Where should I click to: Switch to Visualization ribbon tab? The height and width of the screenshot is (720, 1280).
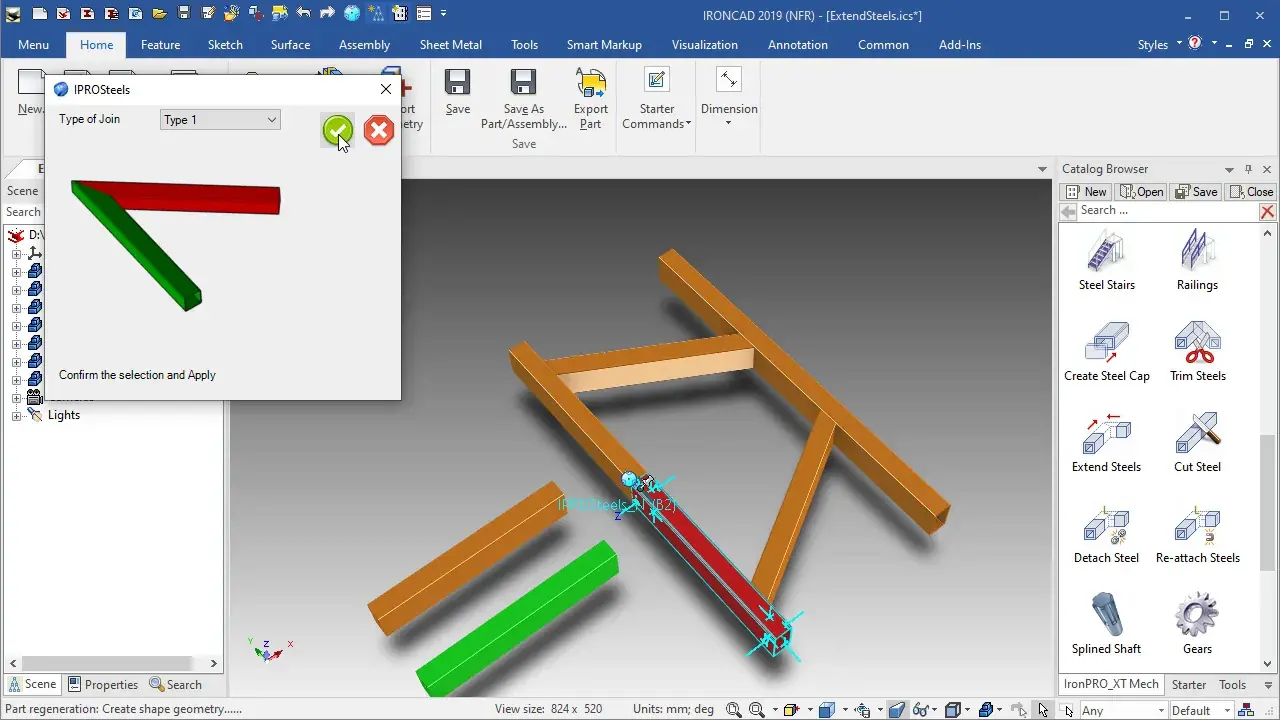(x=704, y=45)
